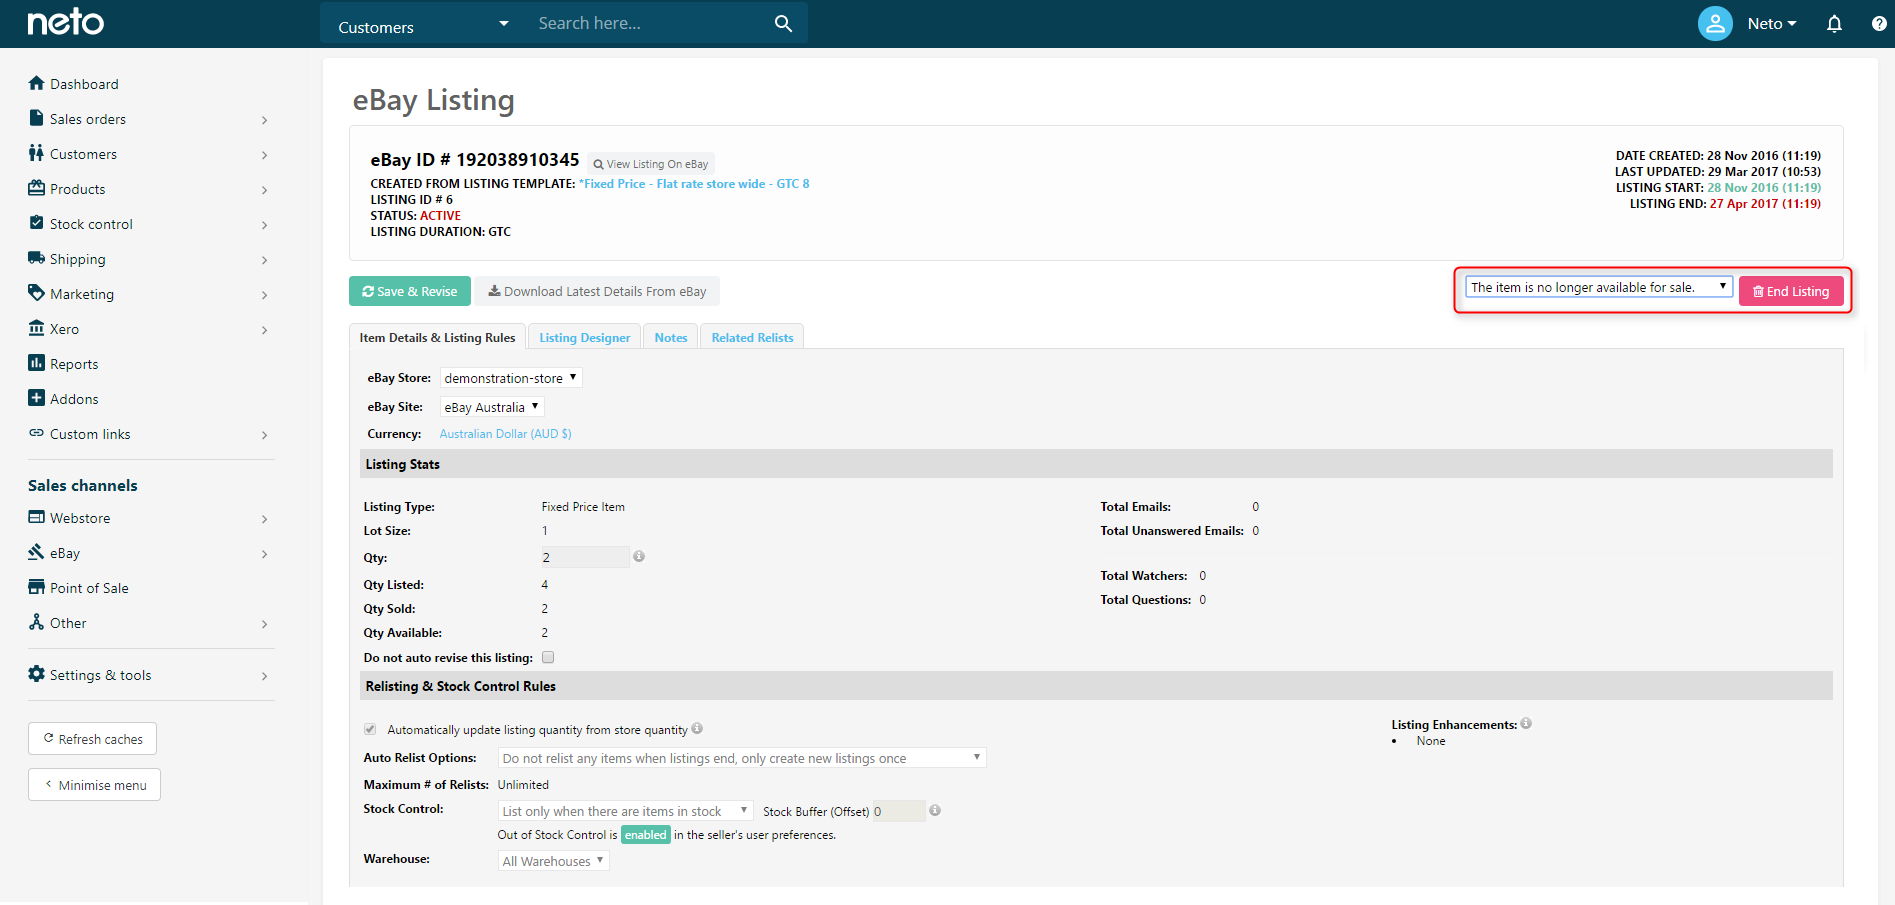The height and width of the screenshot is (905, 1895).
Task: Click the Stock control clipboard icon
Action: (x=37, y=223)
